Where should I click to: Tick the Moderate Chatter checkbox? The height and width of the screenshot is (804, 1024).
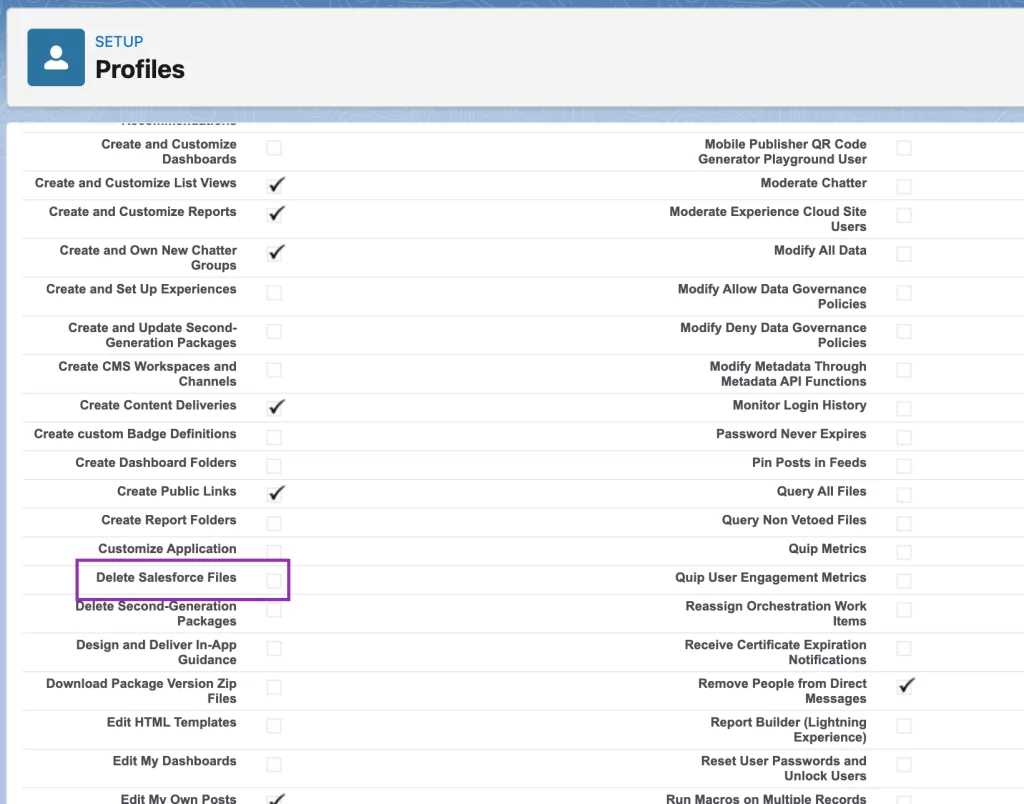coord(904,187)
